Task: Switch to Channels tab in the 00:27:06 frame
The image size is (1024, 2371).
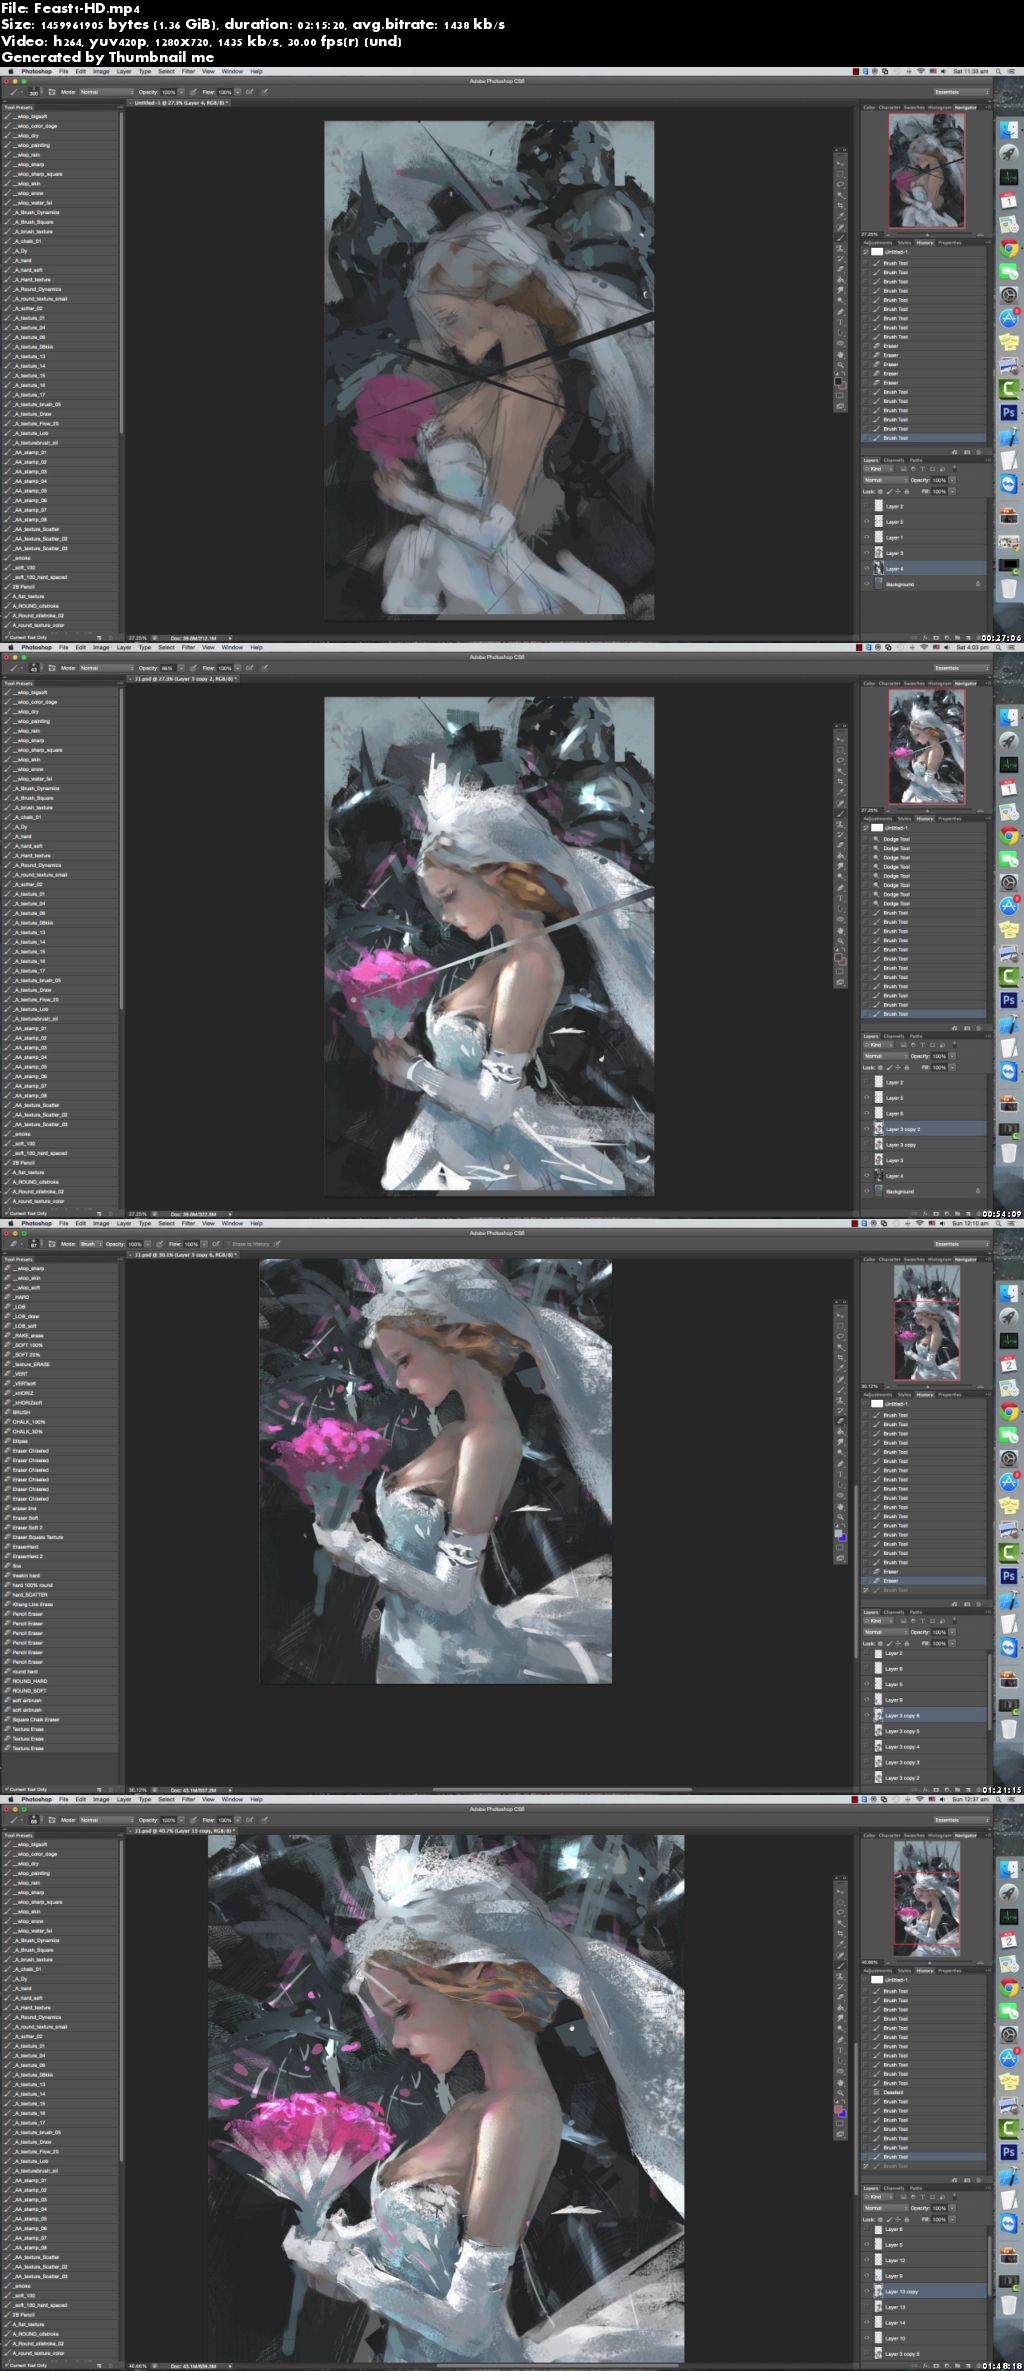Action: (893, 460)
